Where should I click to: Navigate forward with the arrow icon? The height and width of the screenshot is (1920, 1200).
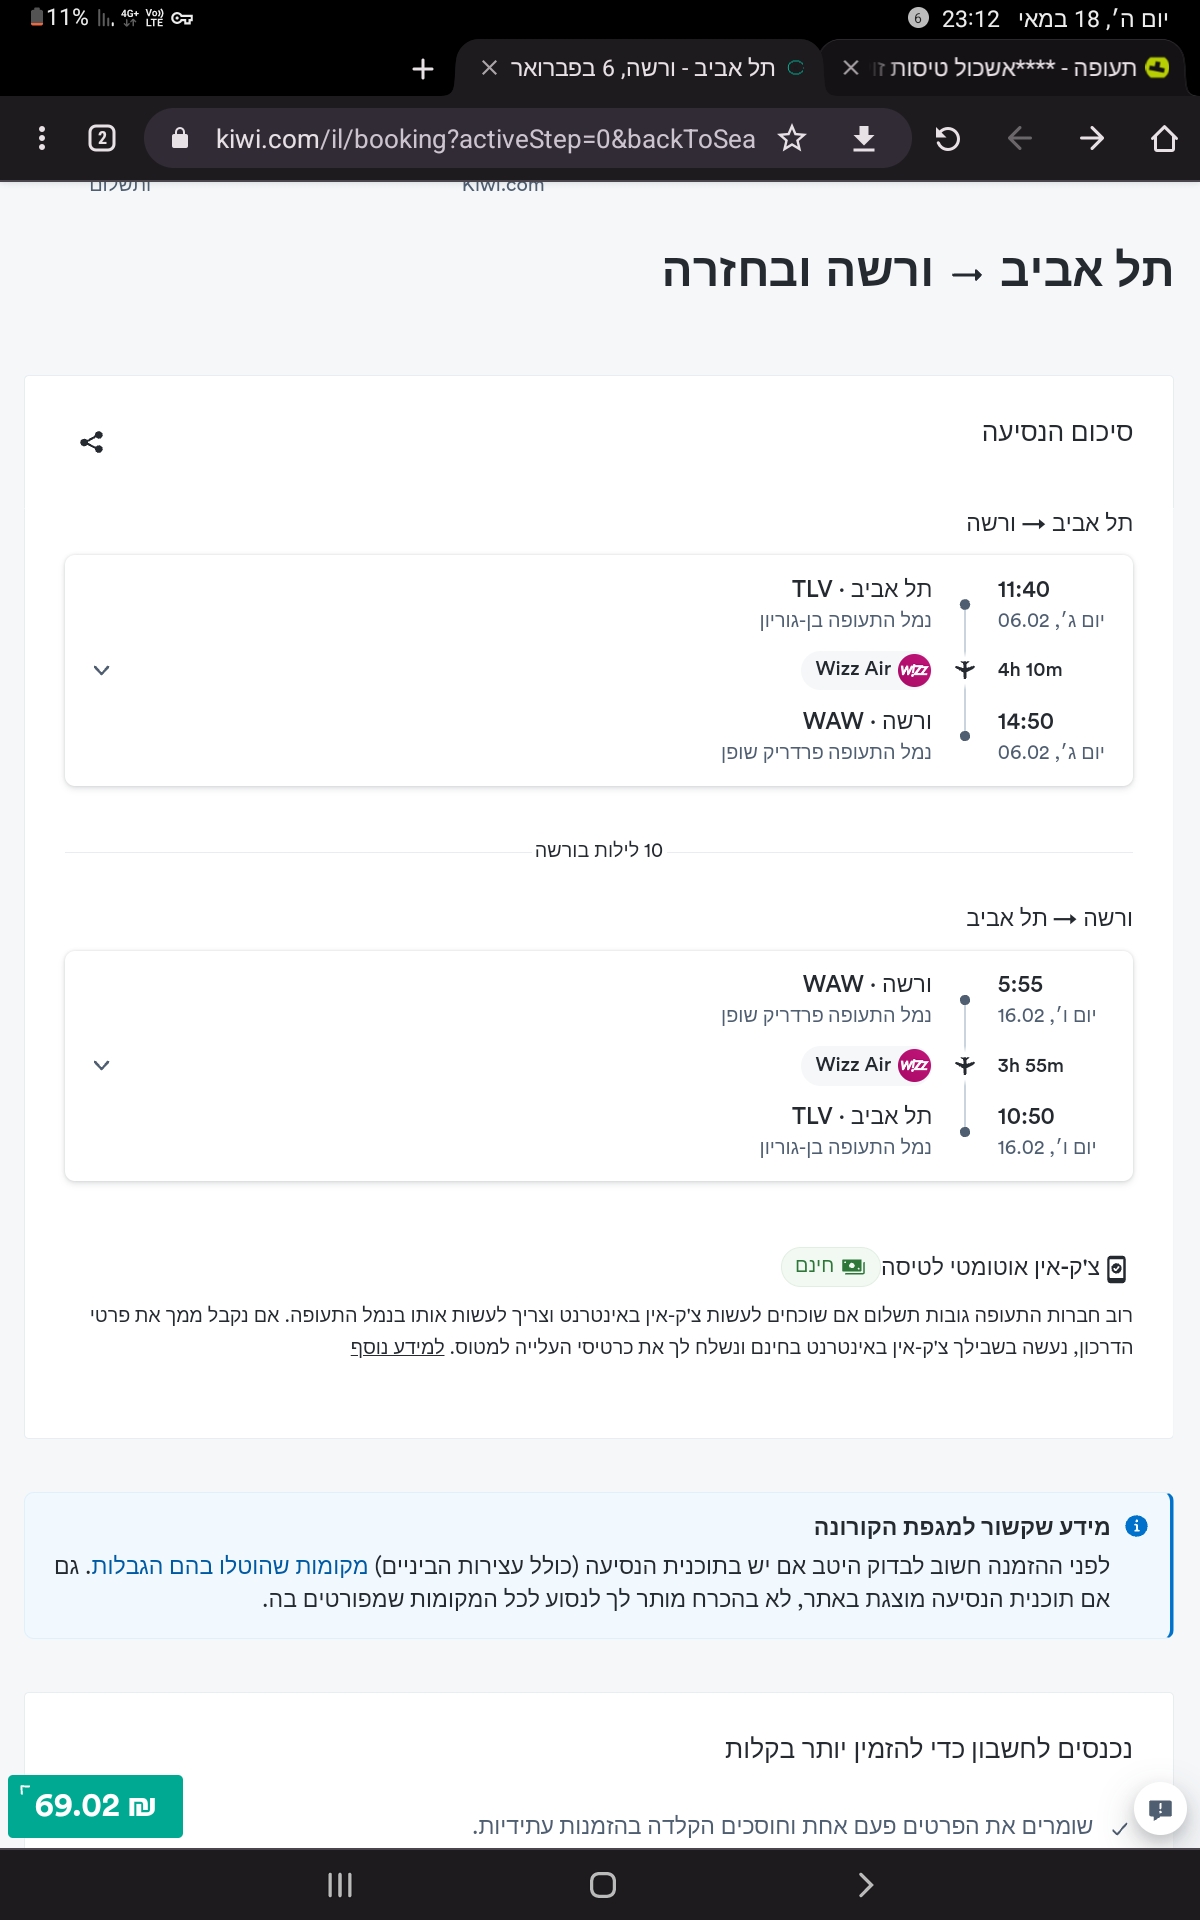point(1092,138)
